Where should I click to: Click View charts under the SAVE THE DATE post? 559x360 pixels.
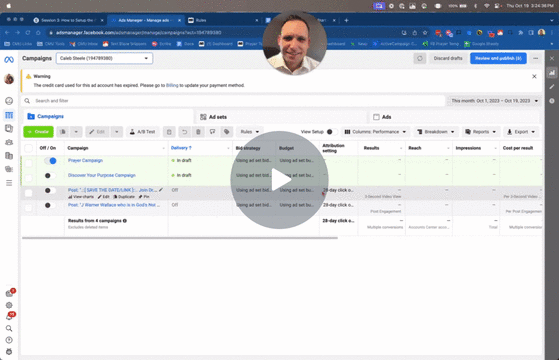coord(81,197)
